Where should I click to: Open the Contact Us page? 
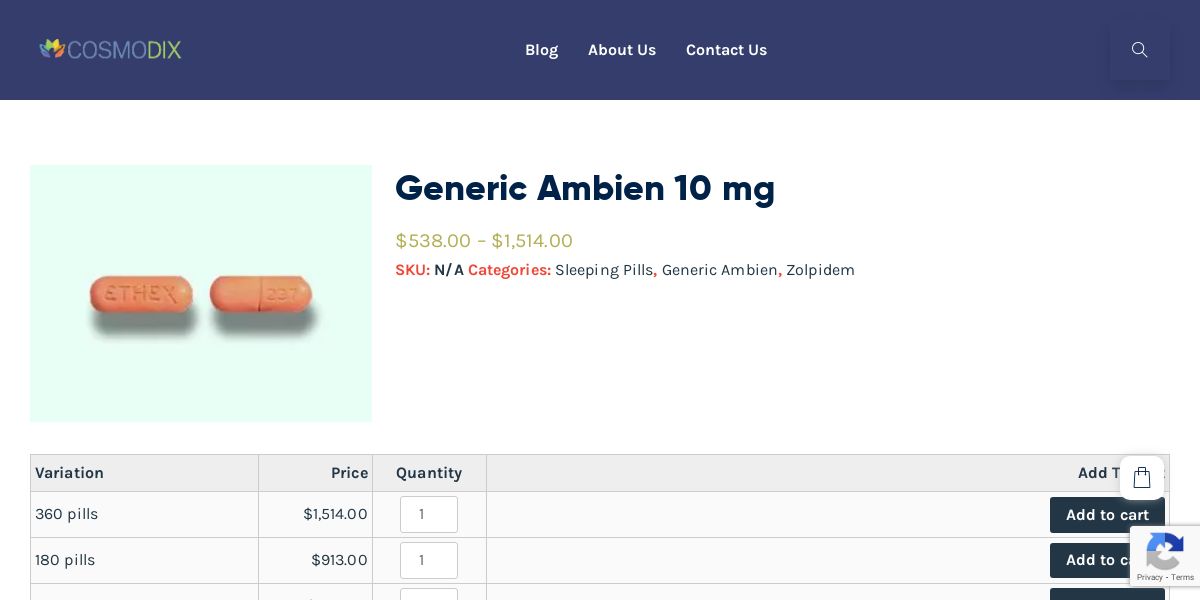click(726, 50)
